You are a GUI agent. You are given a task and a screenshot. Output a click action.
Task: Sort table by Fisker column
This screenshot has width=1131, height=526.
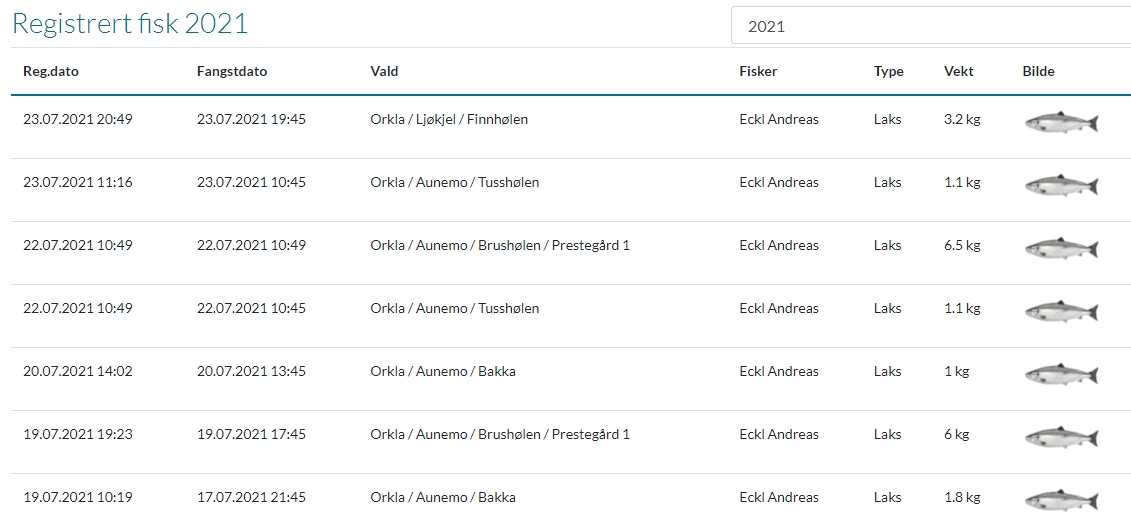pyautogui.click(x=758, y=71)
